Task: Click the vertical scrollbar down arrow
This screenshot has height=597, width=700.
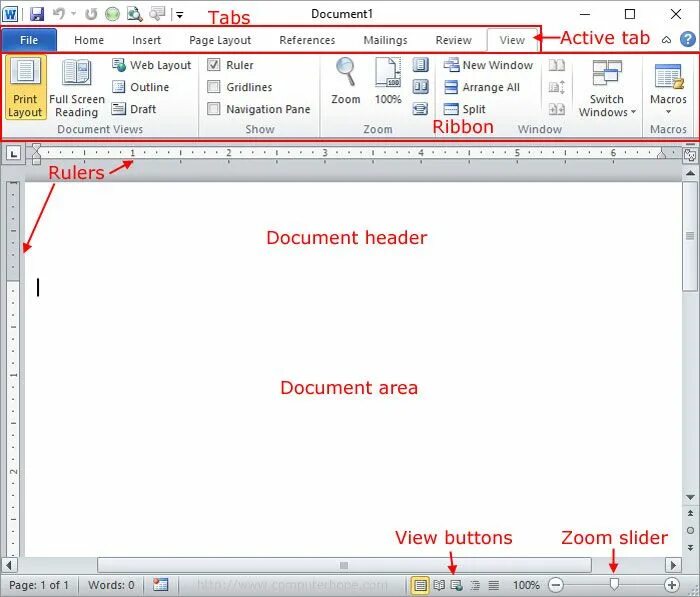Action: tap(690, 497)
